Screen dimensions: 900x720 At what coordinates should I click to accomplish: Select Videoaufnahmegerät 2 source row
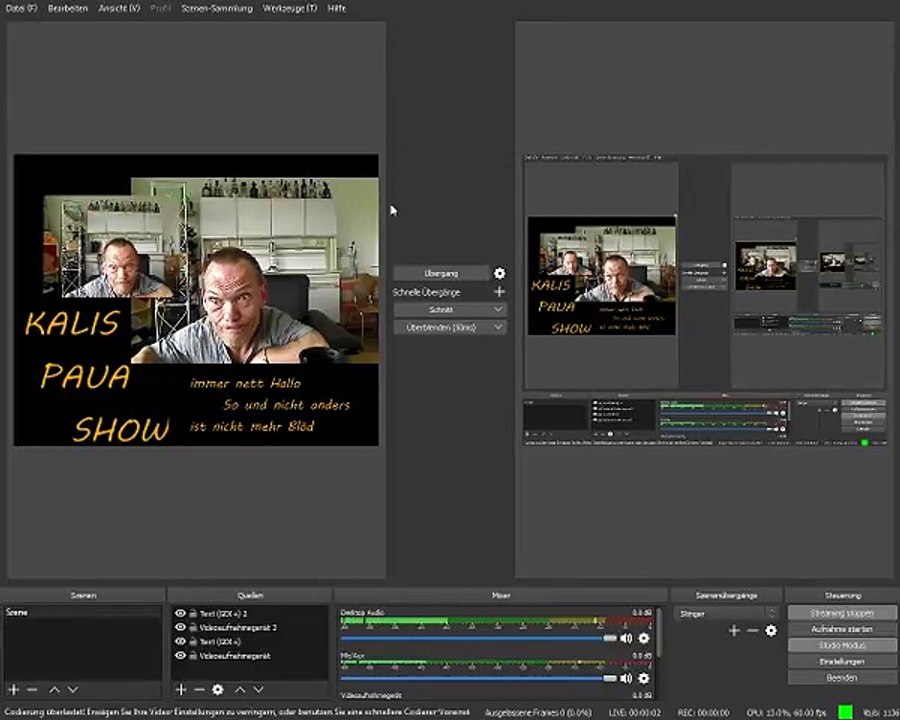tap(249, 628)
